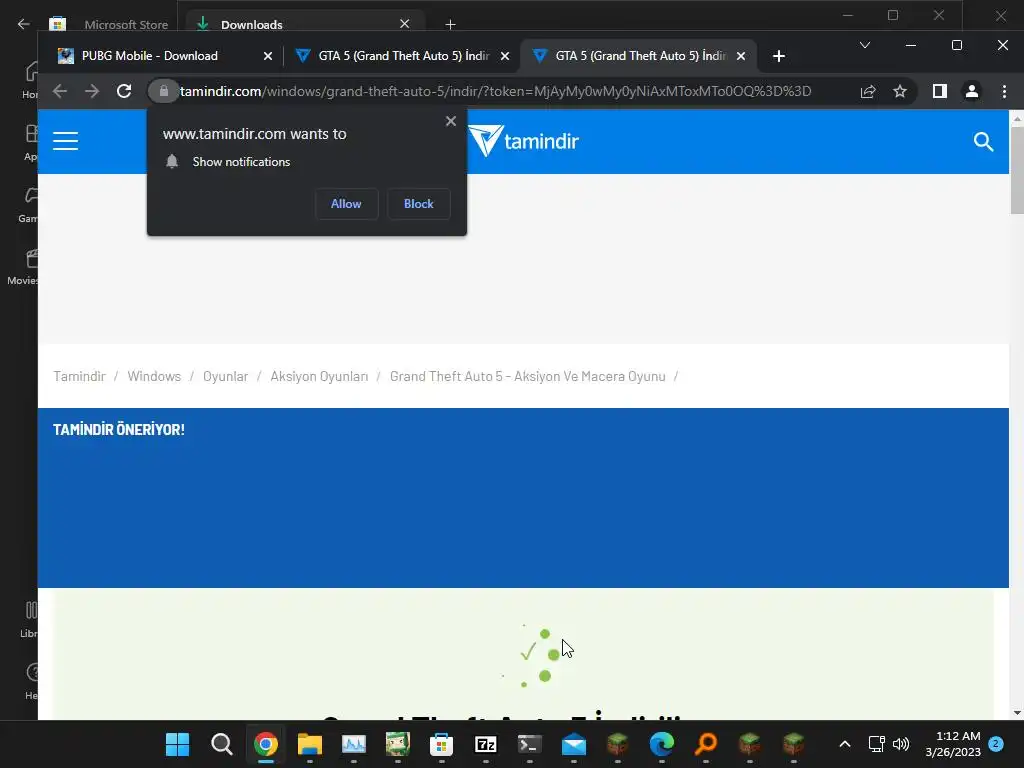Viewport: 1024px width, 768px height.
Task: Open Aksiyon Oyunları breadcrumb link
Action: coord(319,376)
